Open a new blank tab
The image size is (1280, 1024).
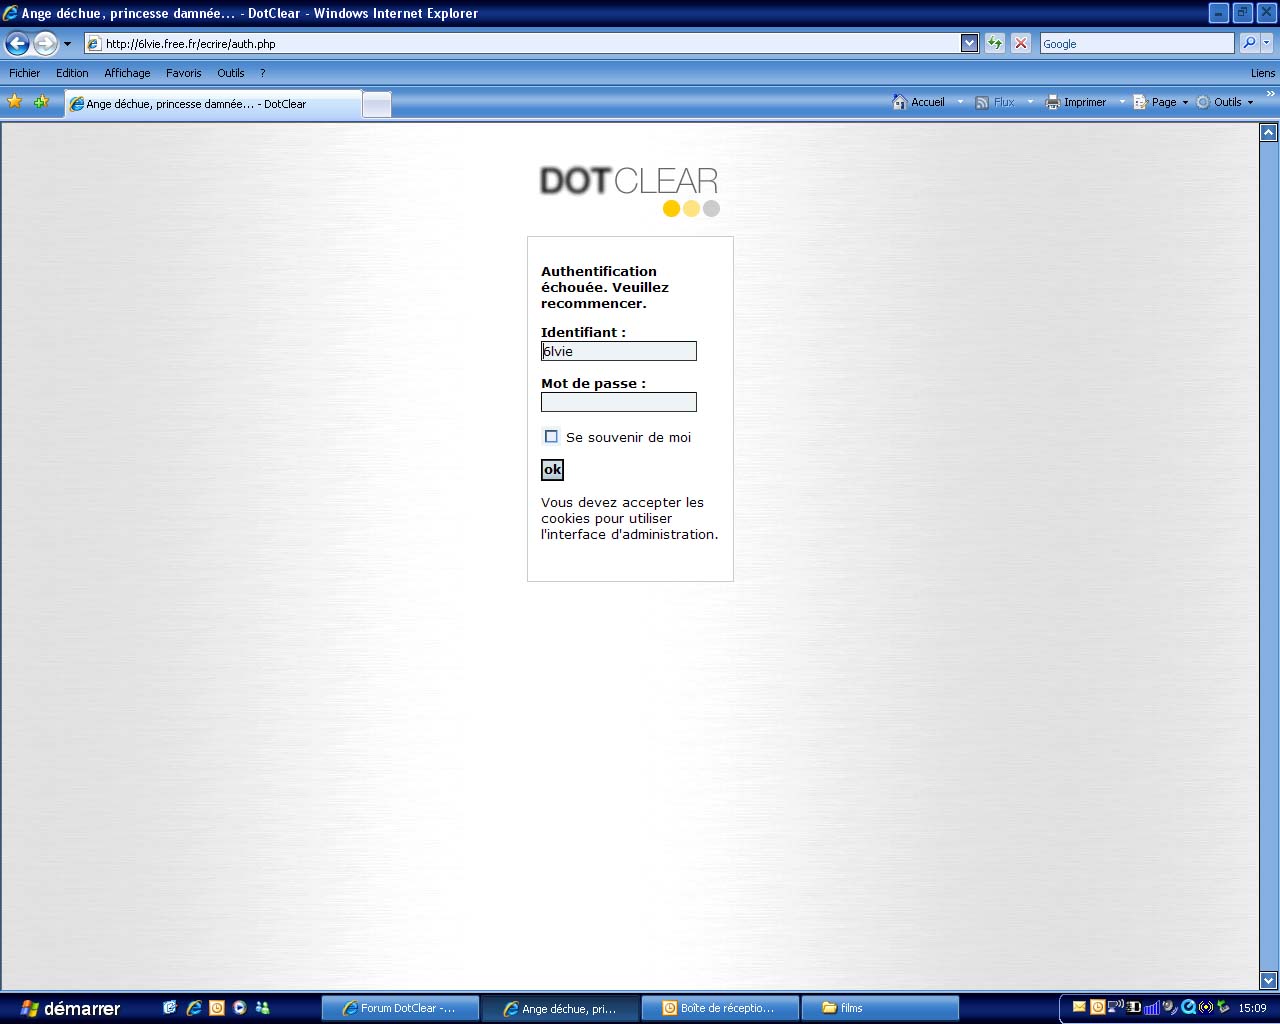(x=377, y=104)
